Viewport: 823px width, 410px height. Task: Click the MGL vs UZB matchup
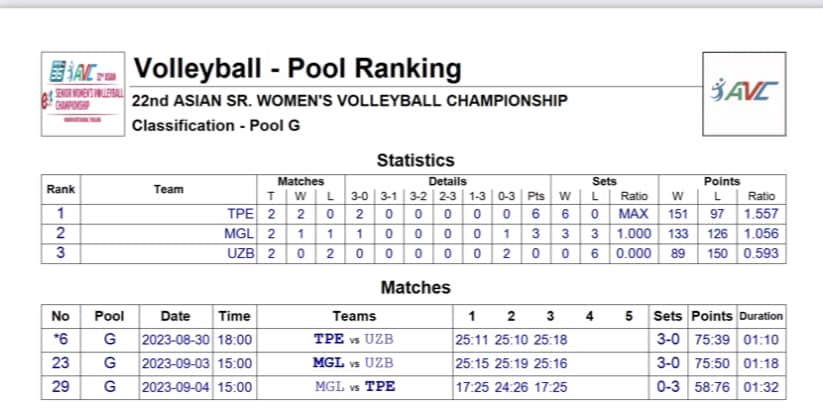[x=353, y=363]
